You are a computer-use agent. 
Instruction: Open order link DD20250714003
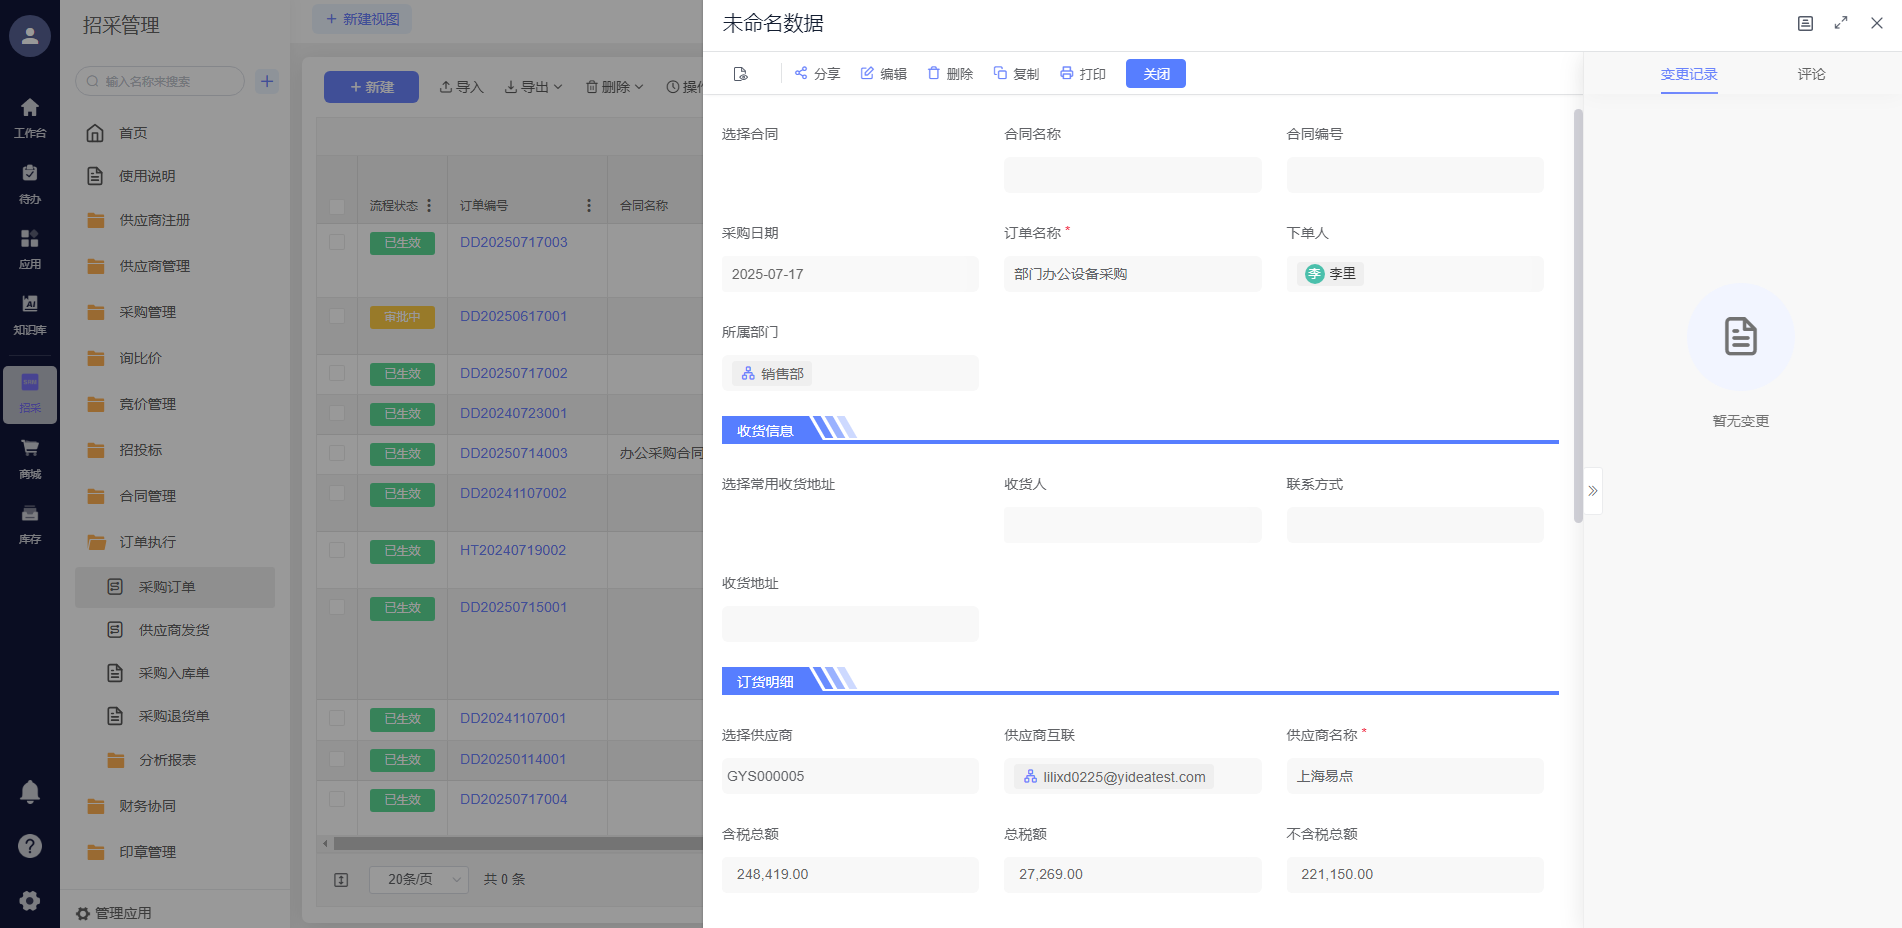[513, 453]
